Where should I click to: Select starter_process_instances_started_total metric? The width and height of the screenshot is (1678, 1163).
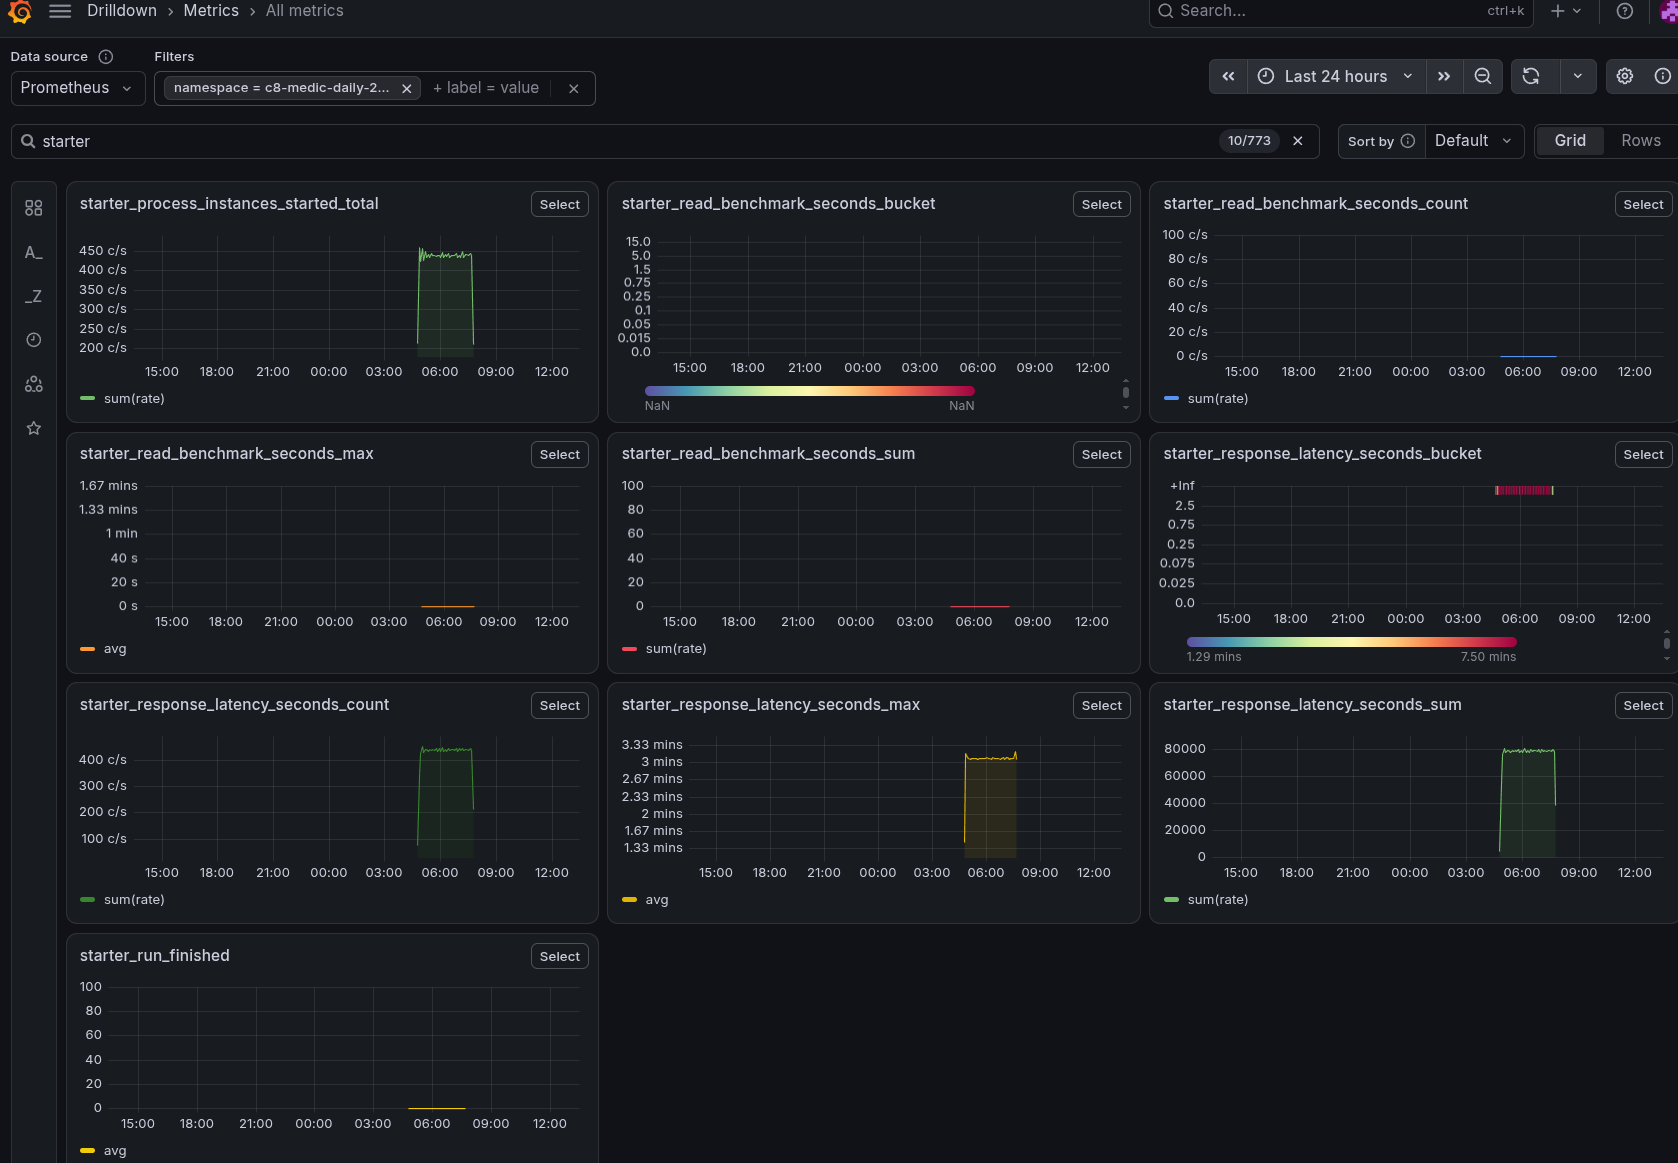point(560,204)
